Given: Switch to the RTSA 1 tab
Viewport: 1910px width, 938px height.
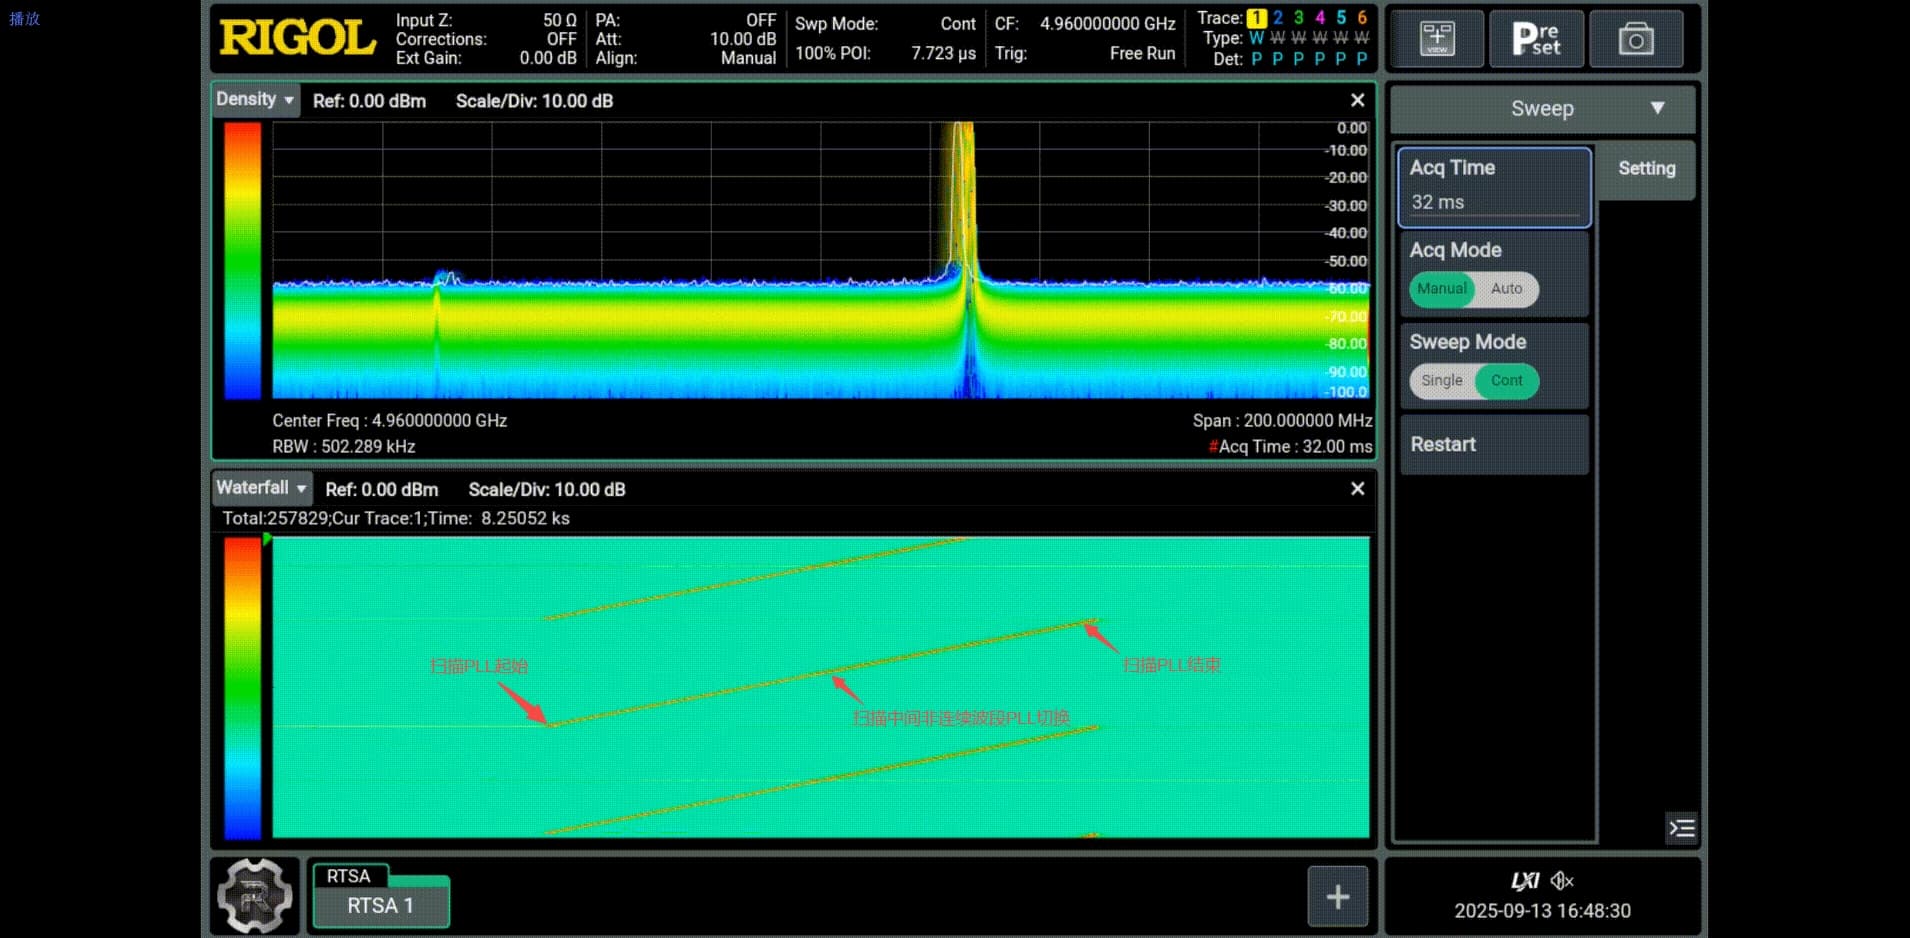Looking at the screenshot, I should click(x=380, y=905).
